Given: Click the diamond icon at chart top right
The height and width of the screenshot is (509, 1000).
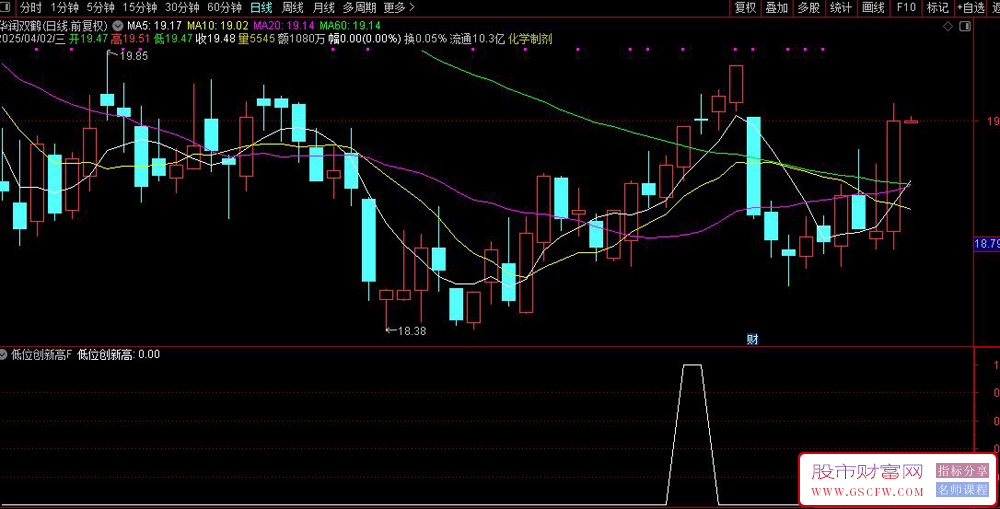Looking at the screenshot, I should (x=948, y=26).
